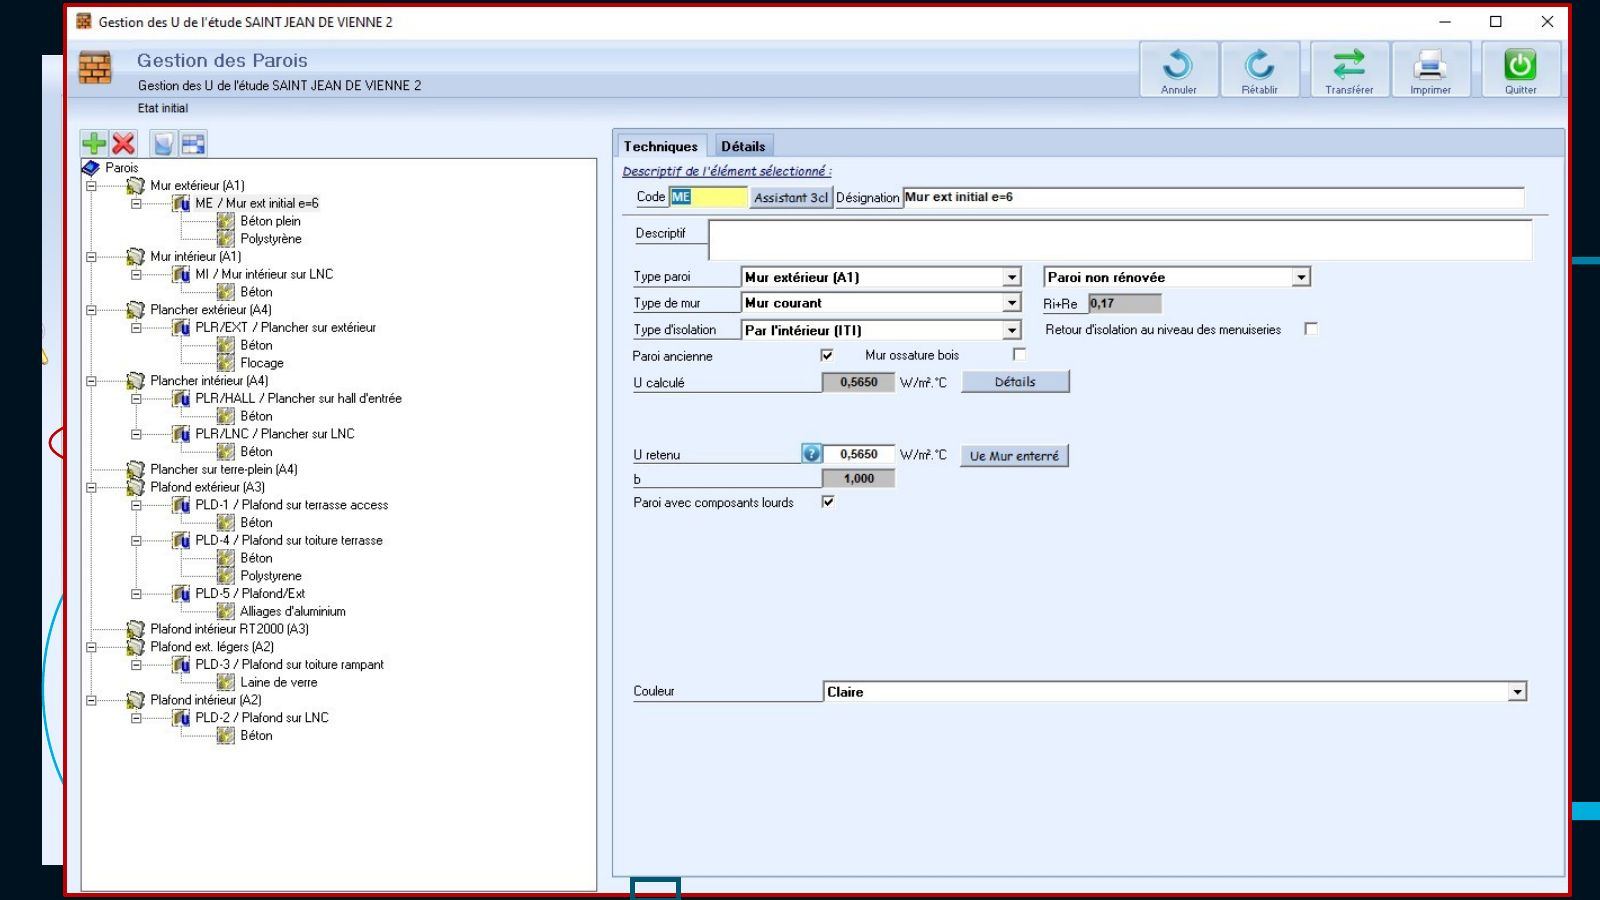The height and width of the screenshot is (900, 1600).
Task: Click the Transférer arrows icon
Action: (1349, 65)
